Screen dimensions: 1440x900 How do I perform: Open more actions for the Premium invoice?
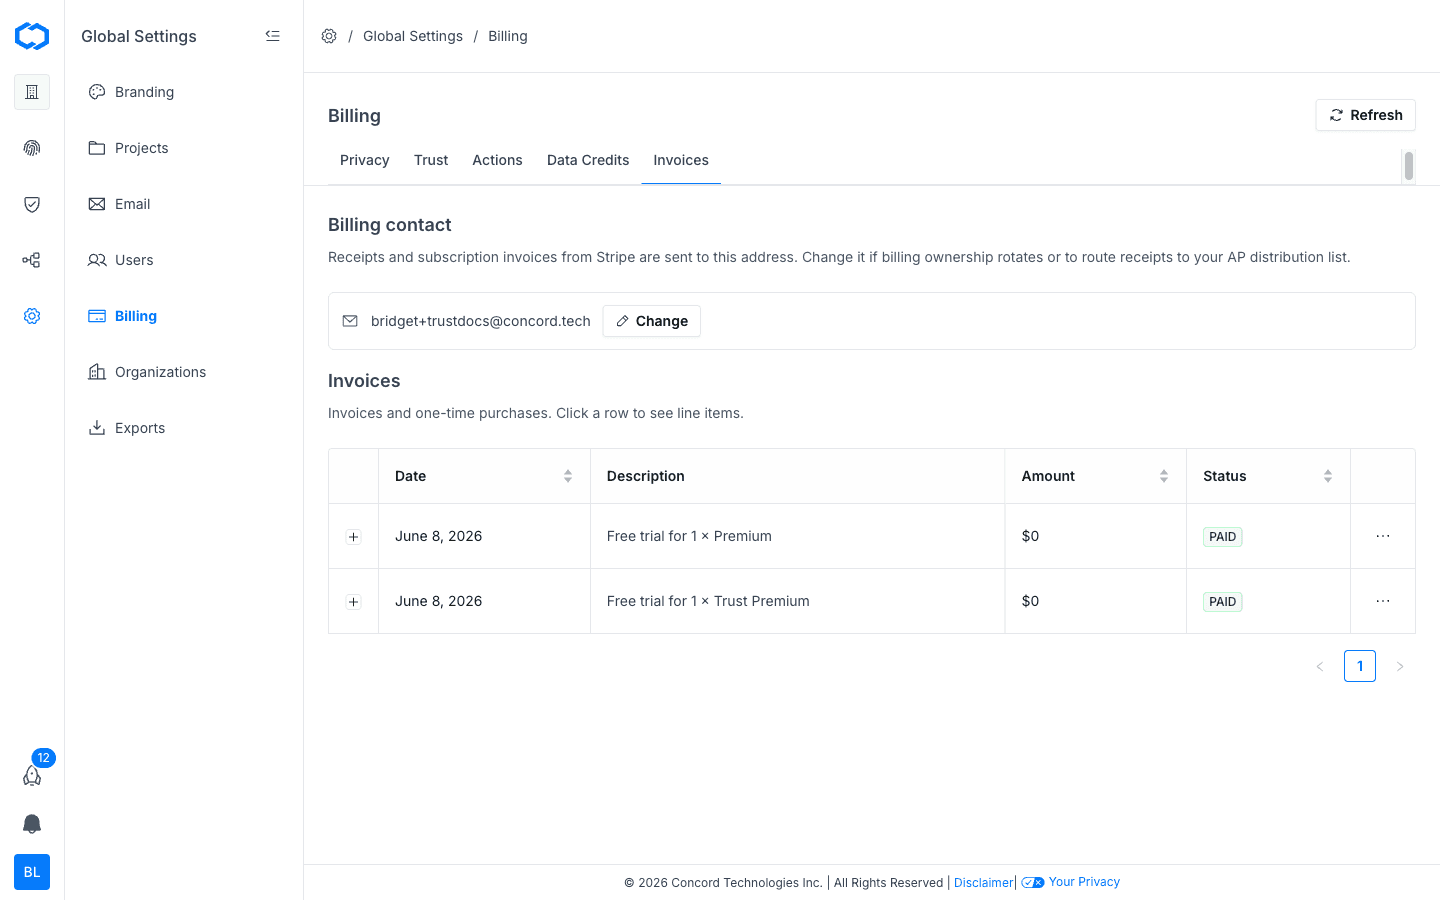tap(1383, 536)
